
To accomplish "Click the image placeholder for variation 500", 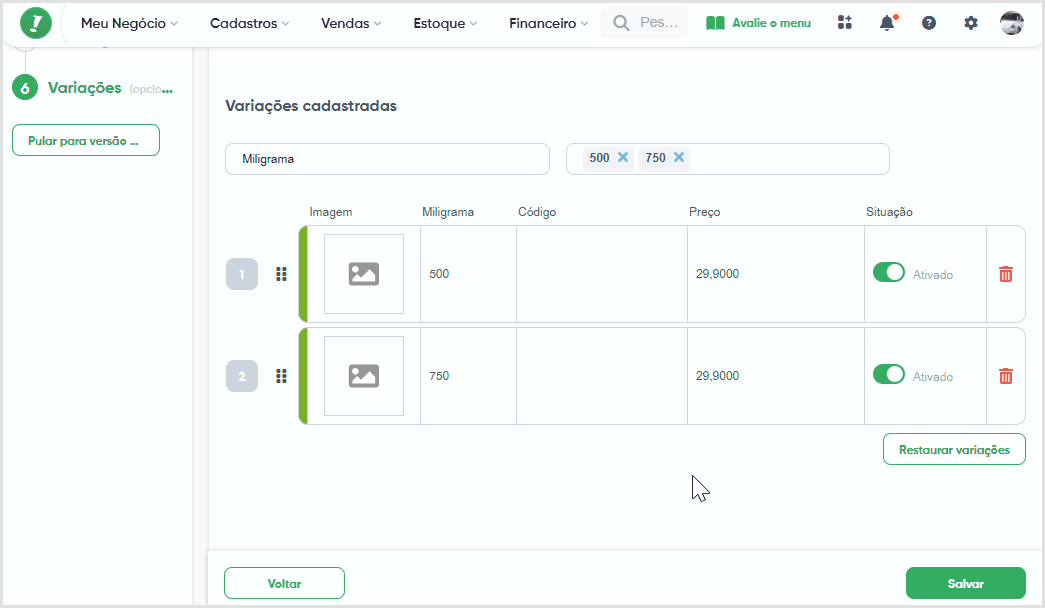I will point(364,274).
